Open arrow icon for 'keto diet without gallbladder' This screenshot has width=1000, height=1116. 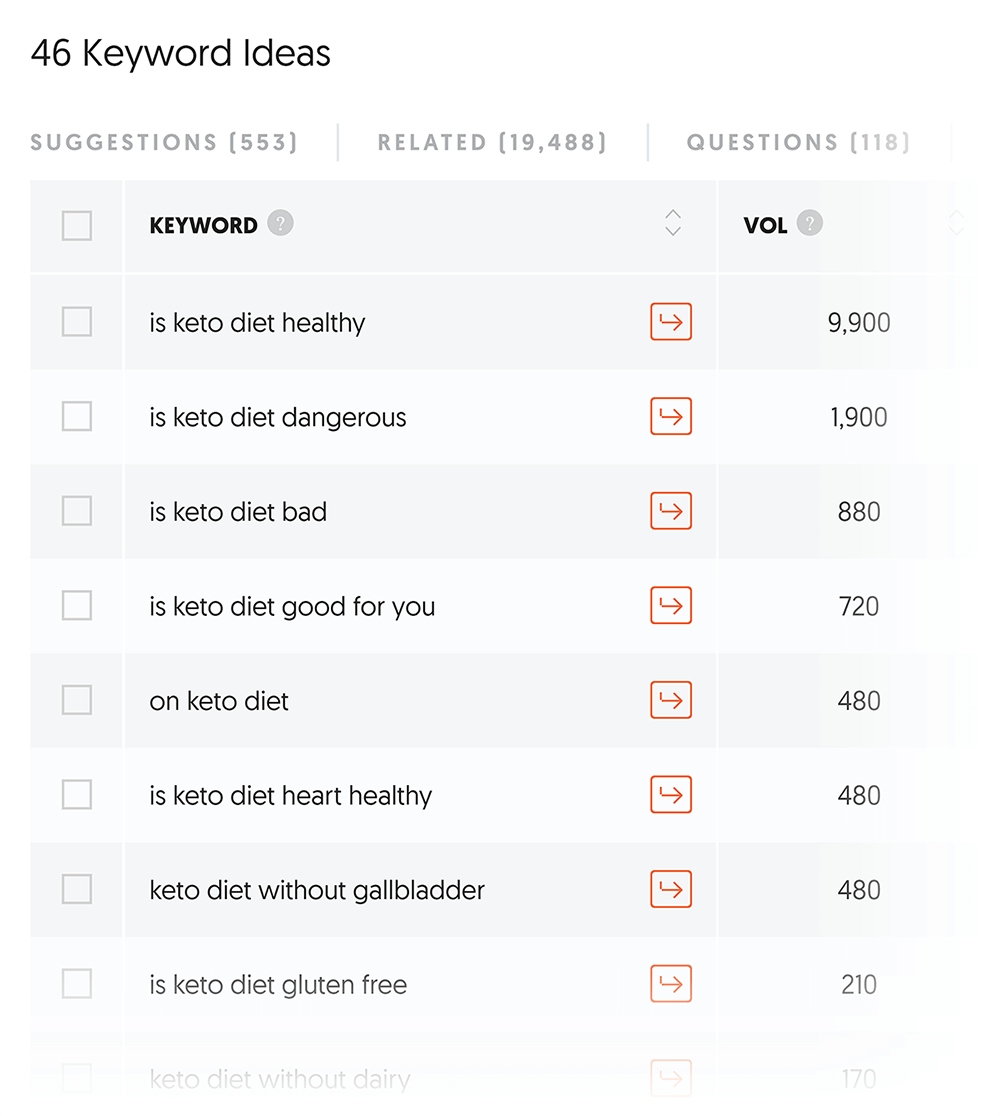(671, 889)
